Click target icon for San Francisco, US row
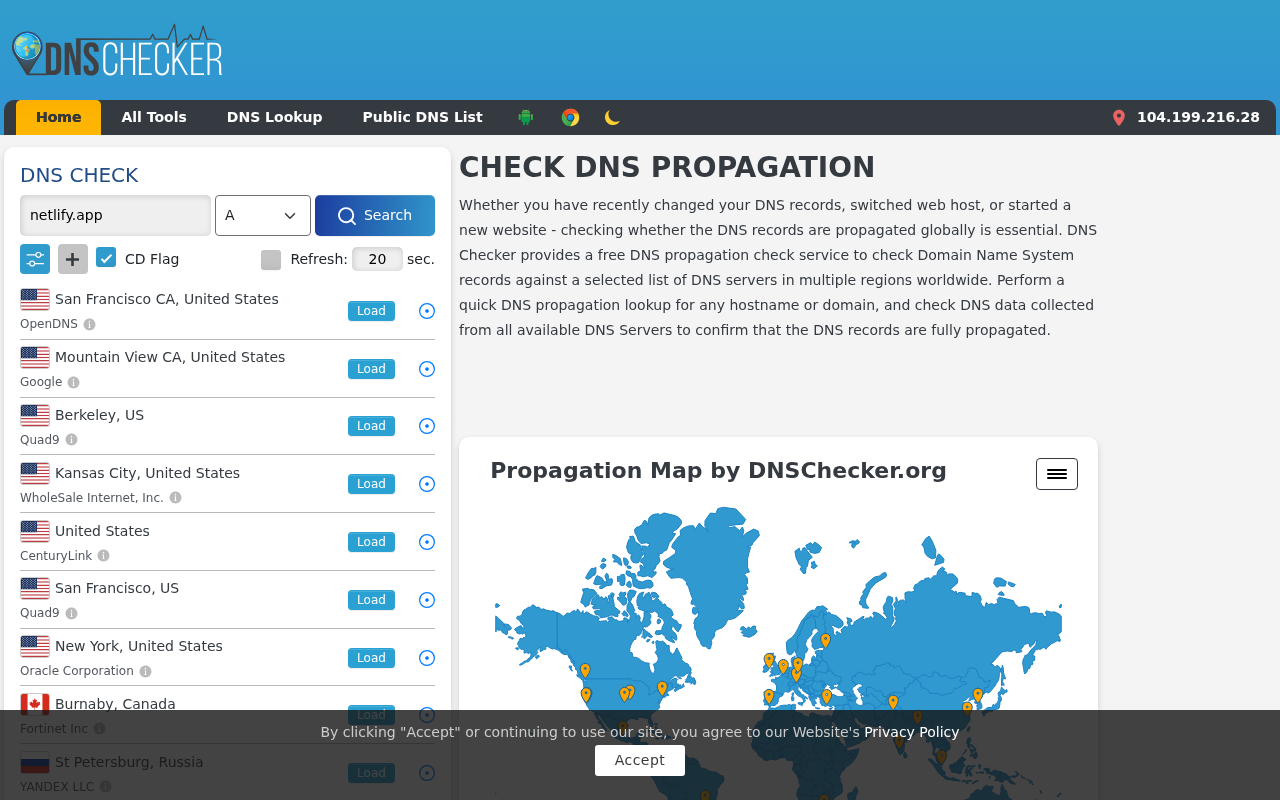 coord(427,600)
